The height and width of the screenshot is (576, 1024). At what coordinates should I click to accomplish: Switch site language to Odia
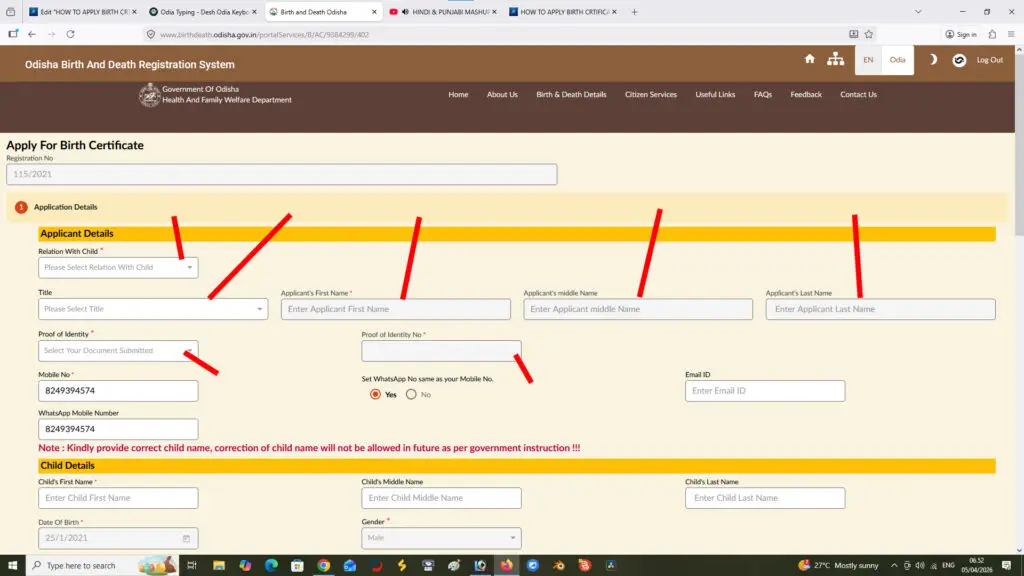tap(897, 60)
